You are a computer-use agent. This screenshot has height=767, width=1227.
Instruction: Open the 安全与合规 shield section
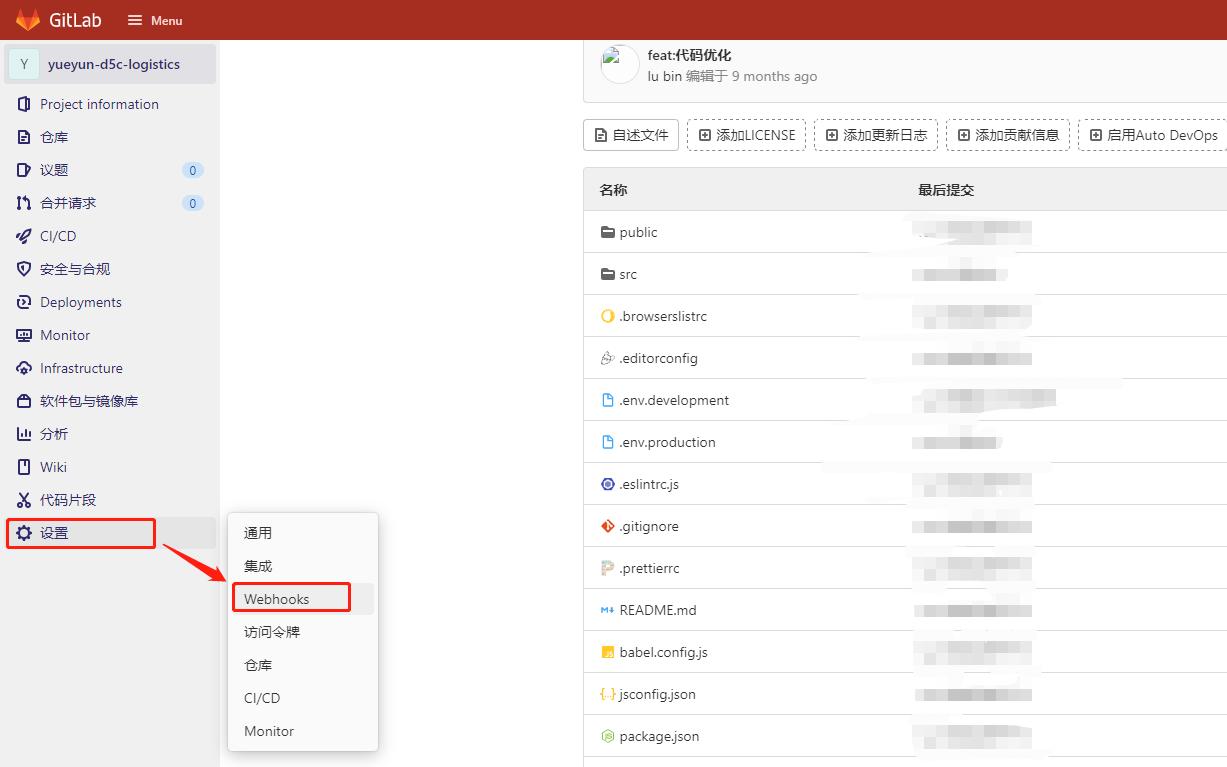coord(68,268)
